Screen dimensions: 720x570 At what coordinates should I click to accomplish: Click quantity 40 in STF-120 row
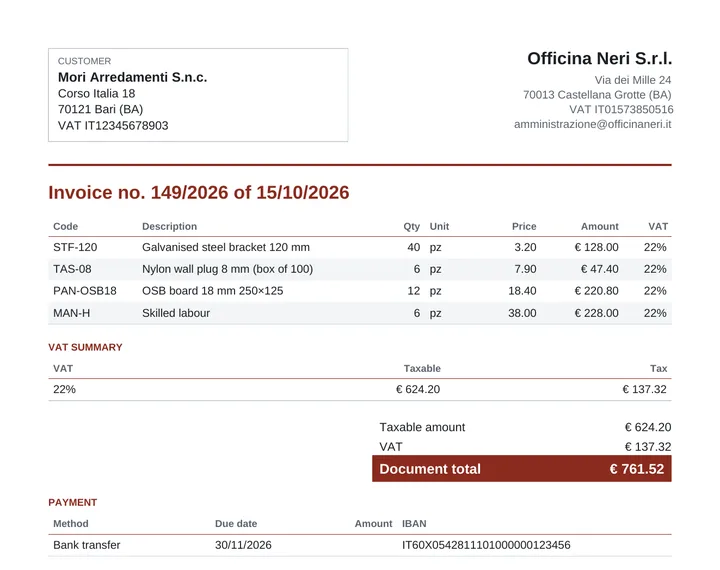413,247
